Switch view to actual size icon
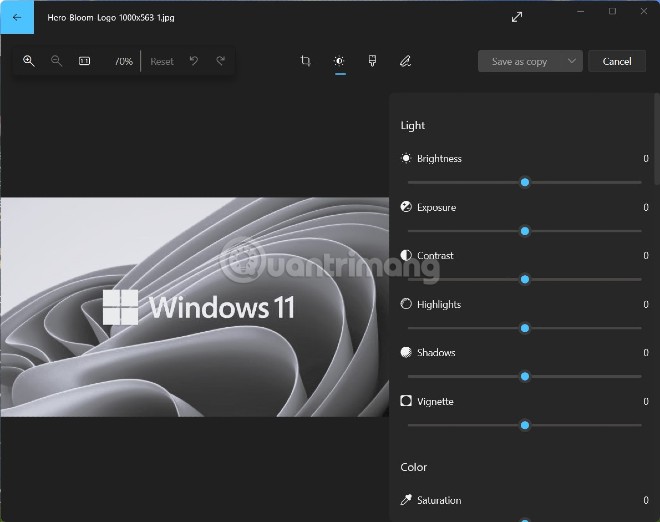The width and height of the screenshot is (660, 522). [x=85, y=61]
